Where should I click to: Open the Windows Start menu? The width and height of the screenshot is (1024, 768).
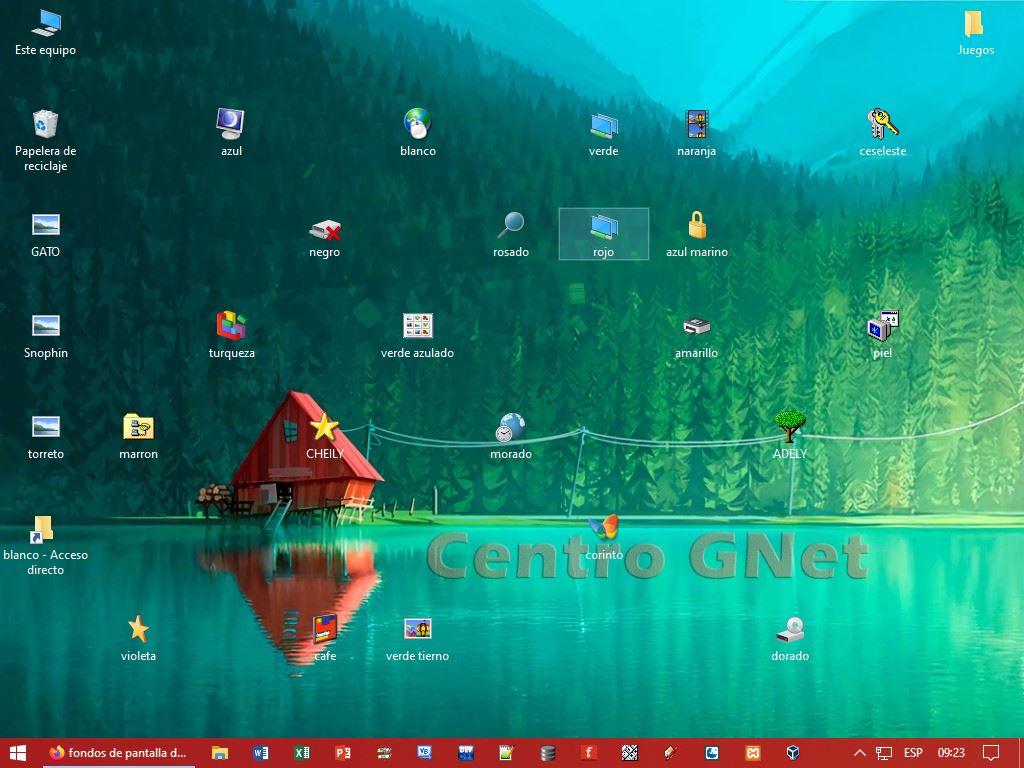(x=18, y=753)
